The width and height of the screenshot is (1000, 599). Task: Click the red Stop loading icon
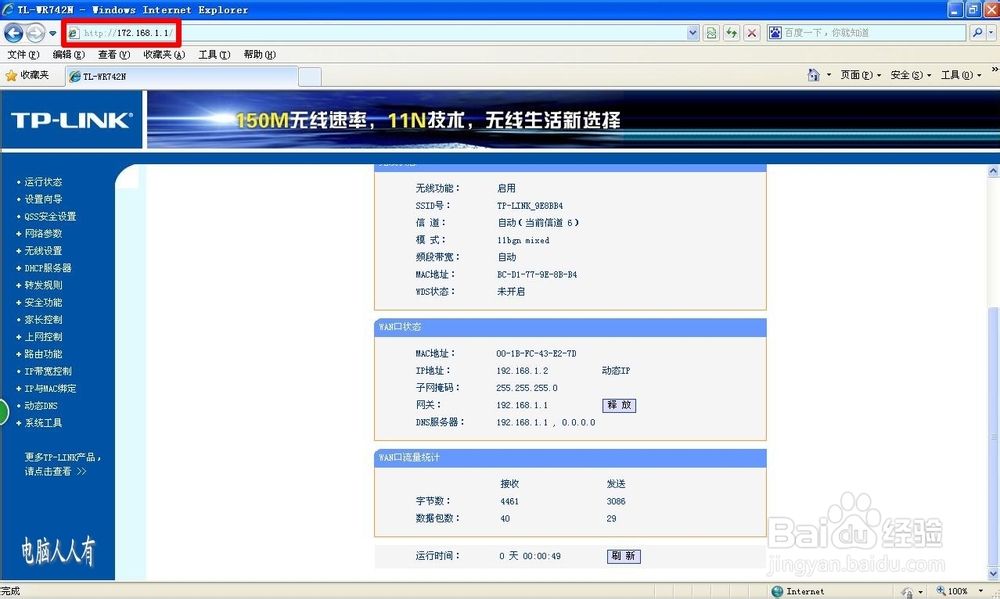pos(751,31)
